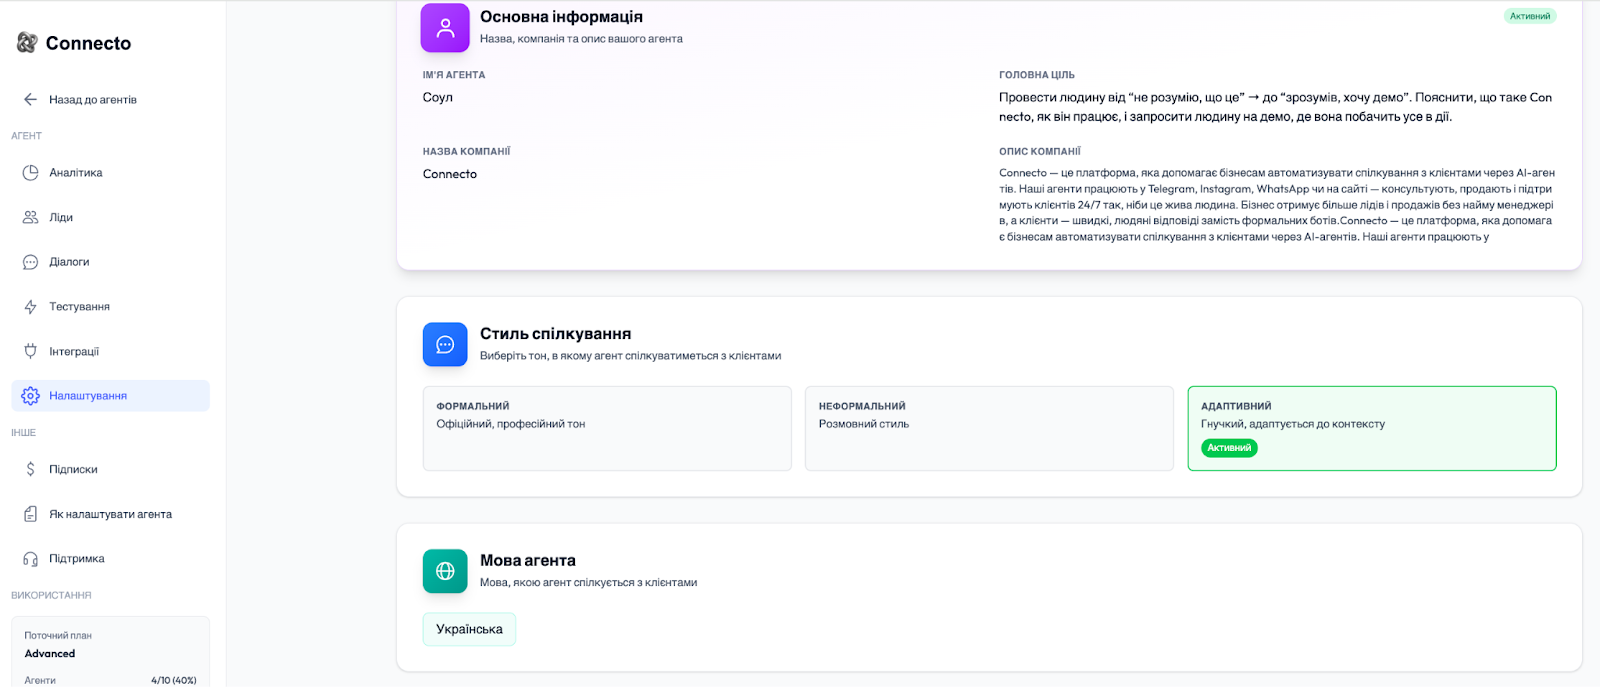Image resolution: width=1600 pixels, height=687 pixels.
Task: Click the Діалоги chat bubble icon
Action: click(30, 262)
